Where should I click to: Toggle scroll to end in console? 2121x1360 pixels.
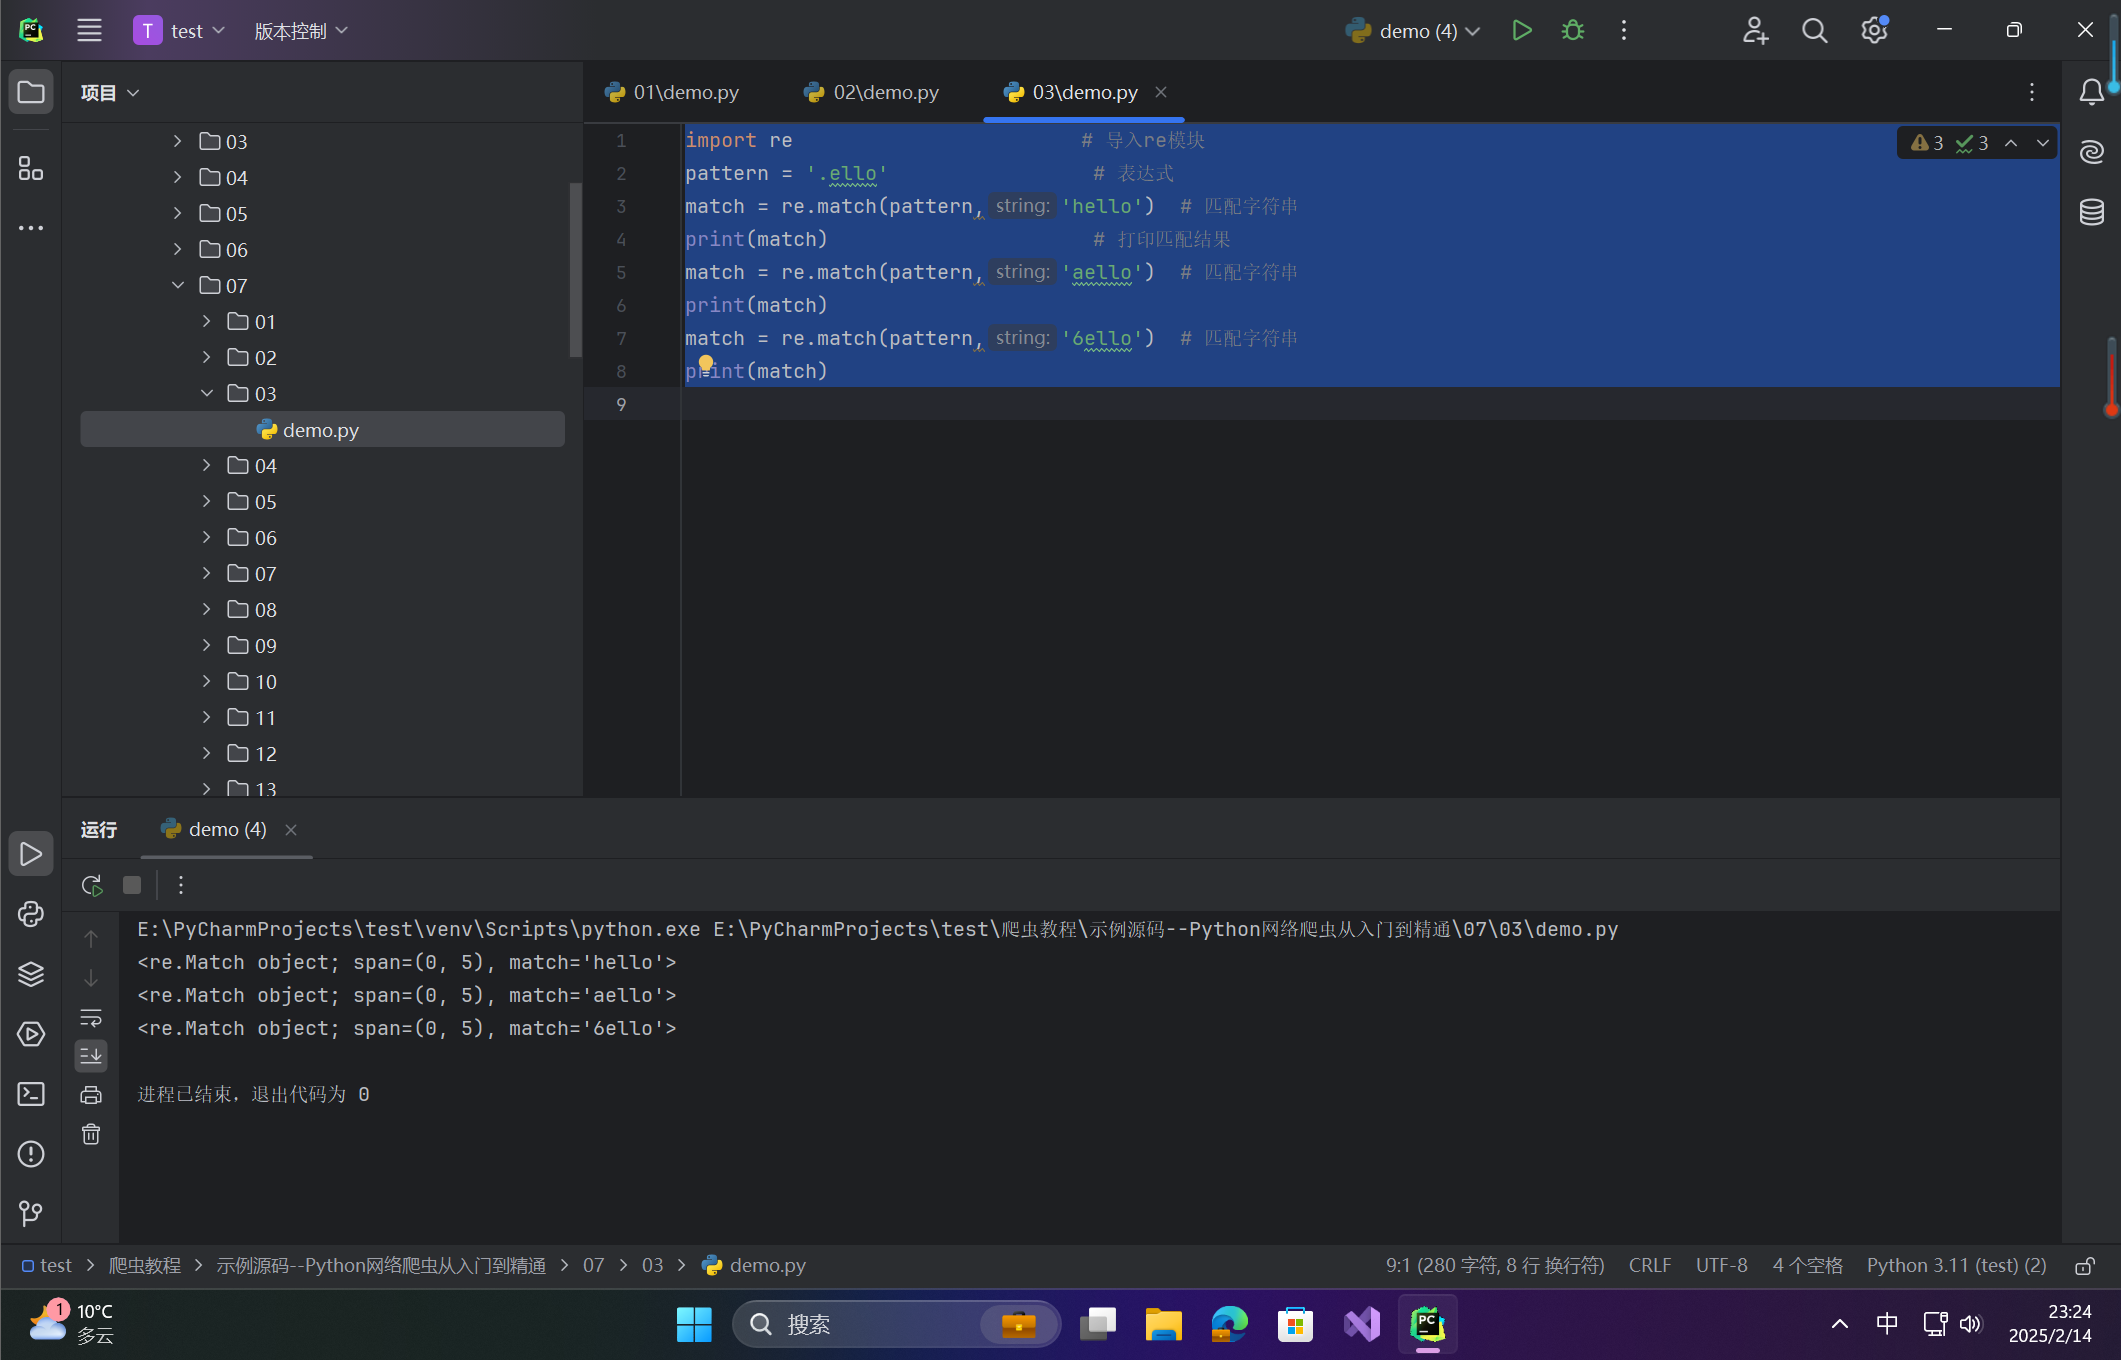pyautogui.click(x=91, y=1055)
